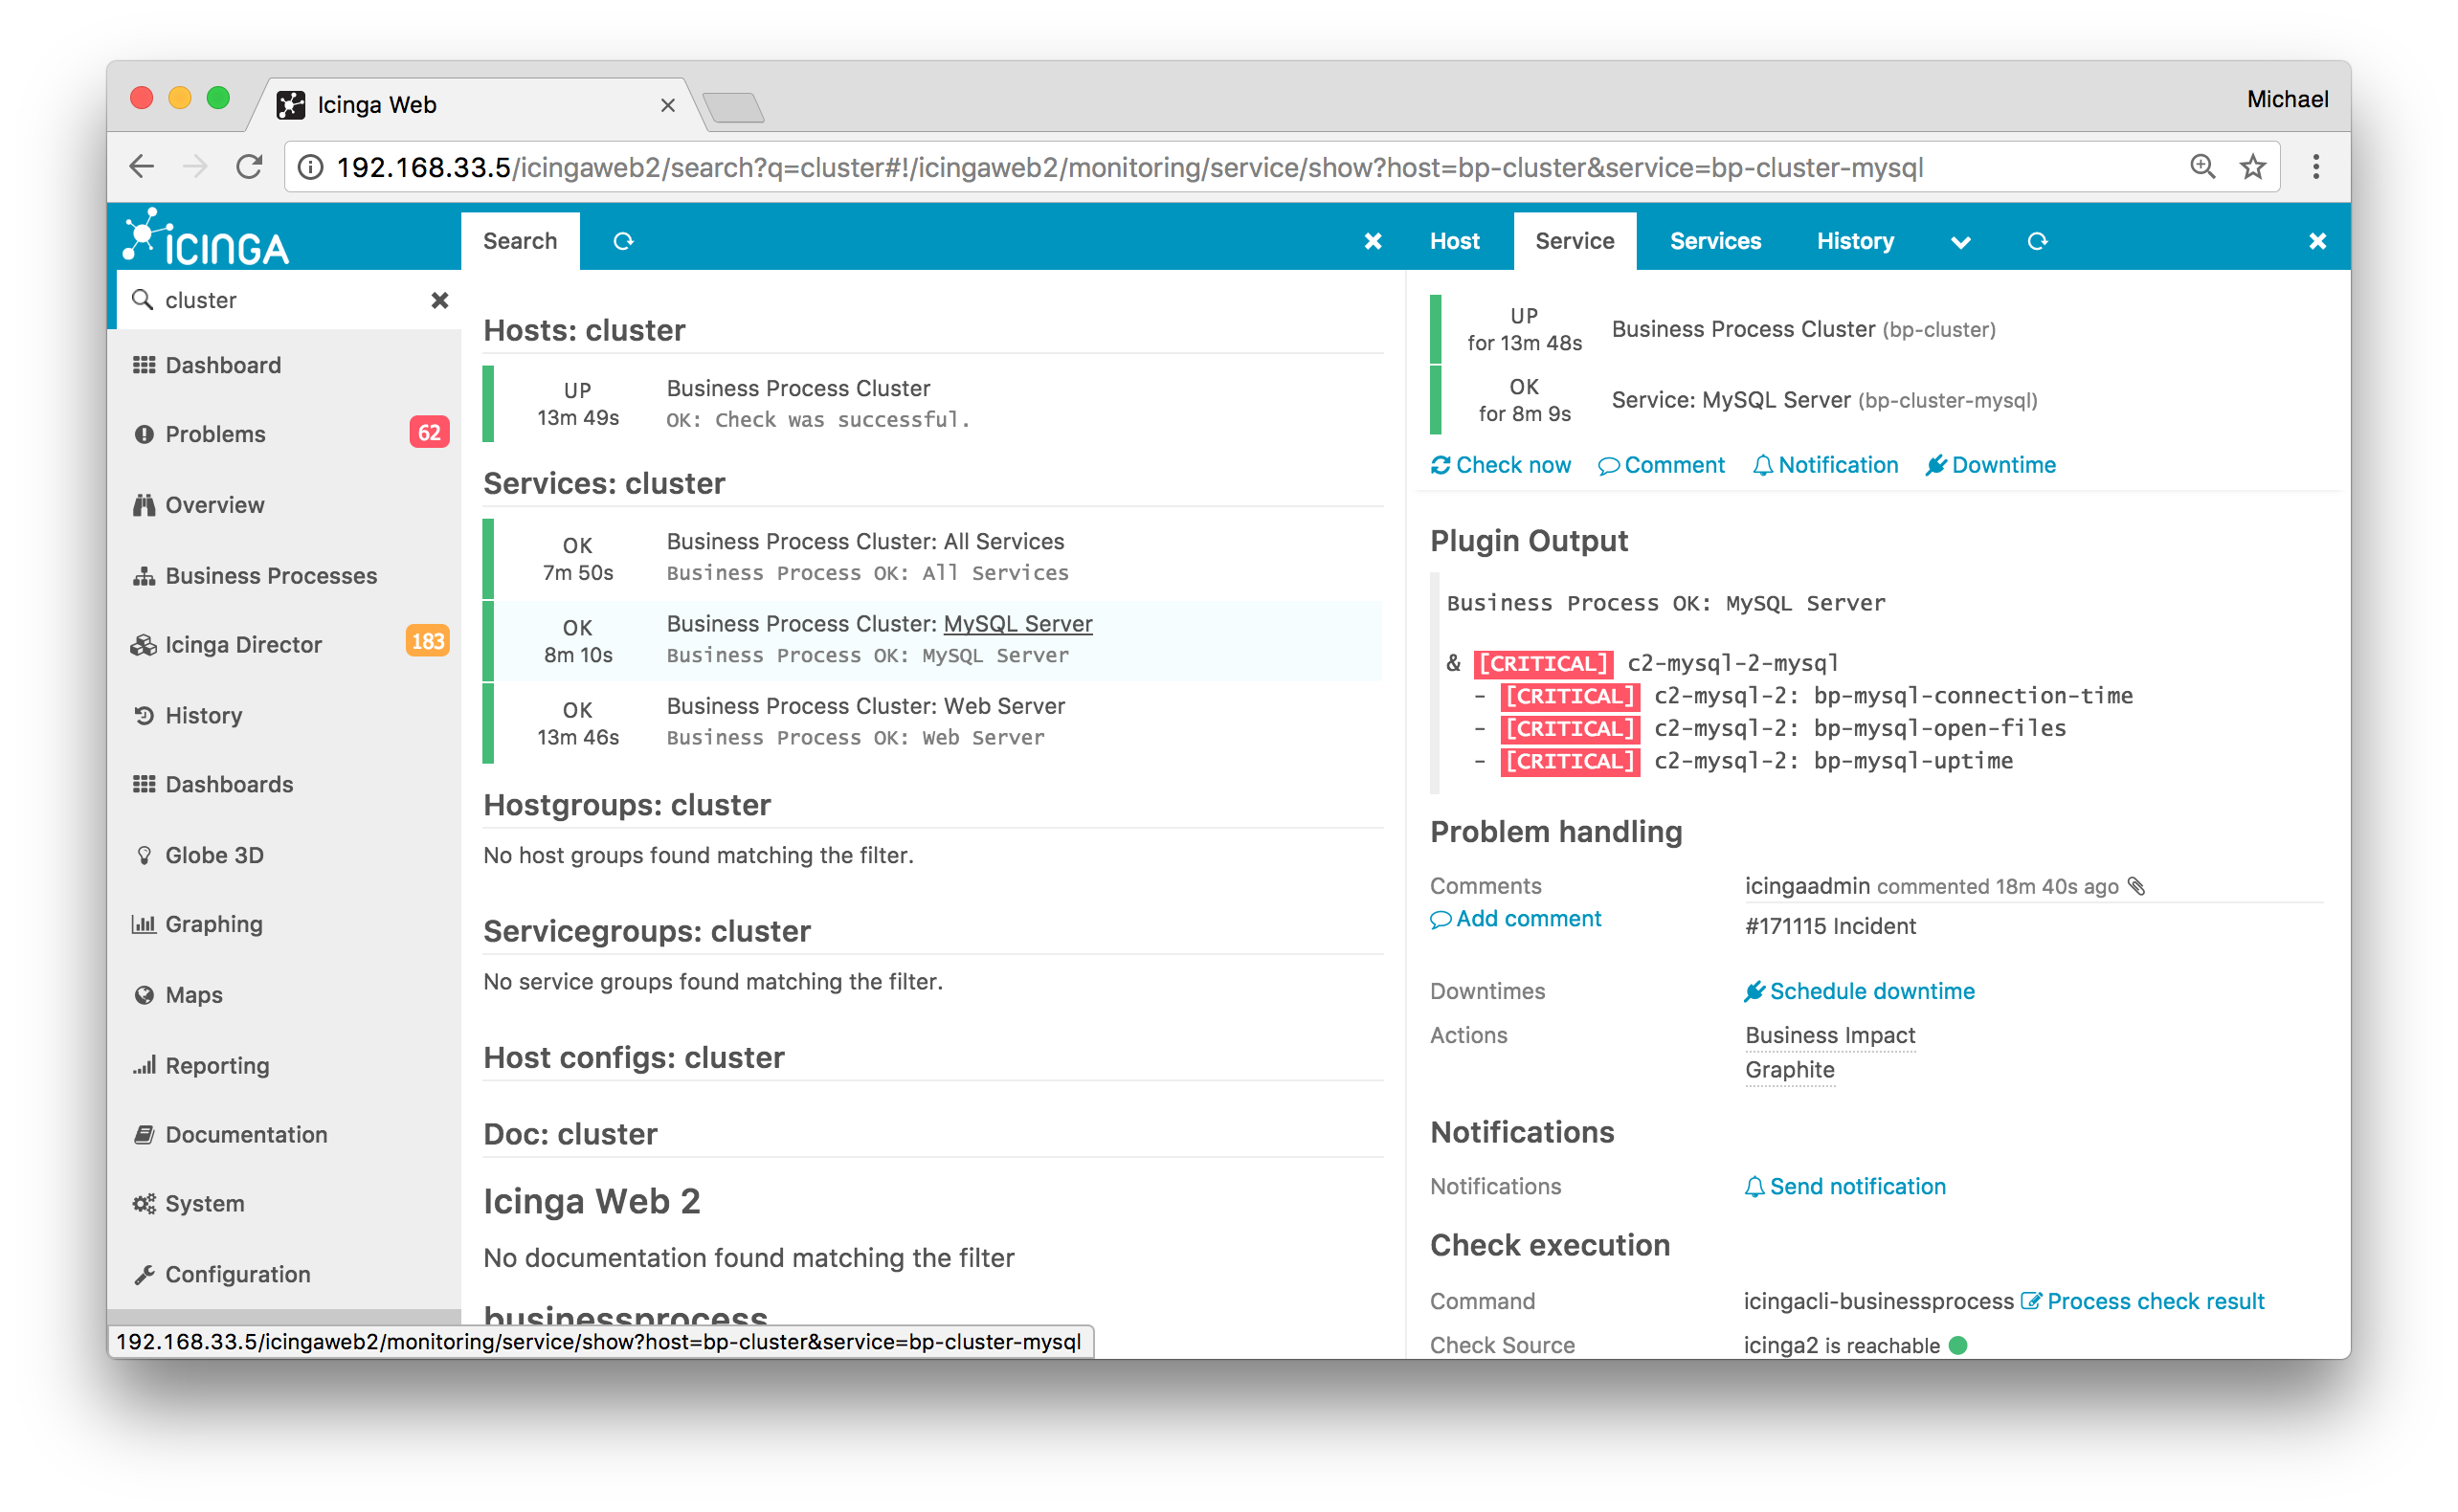Clear the cluster search field
The height and width of the screenshot is (1512, 2458).
(439, 300)
